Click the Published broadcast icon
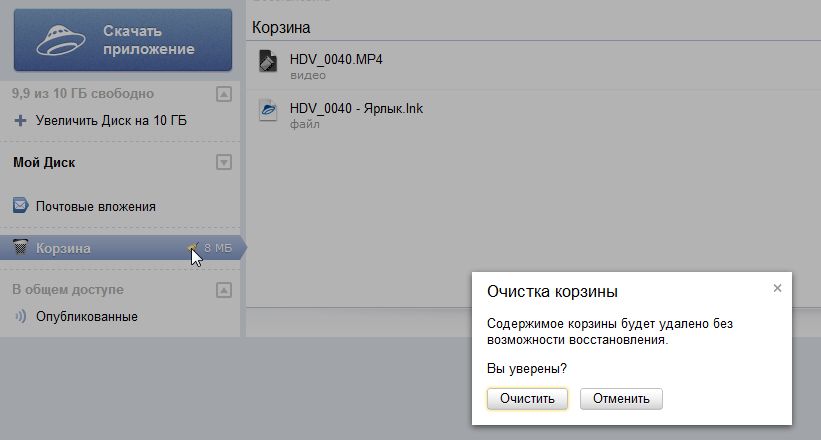The width and height of the screenshot is (821, 440). [20, 317]
